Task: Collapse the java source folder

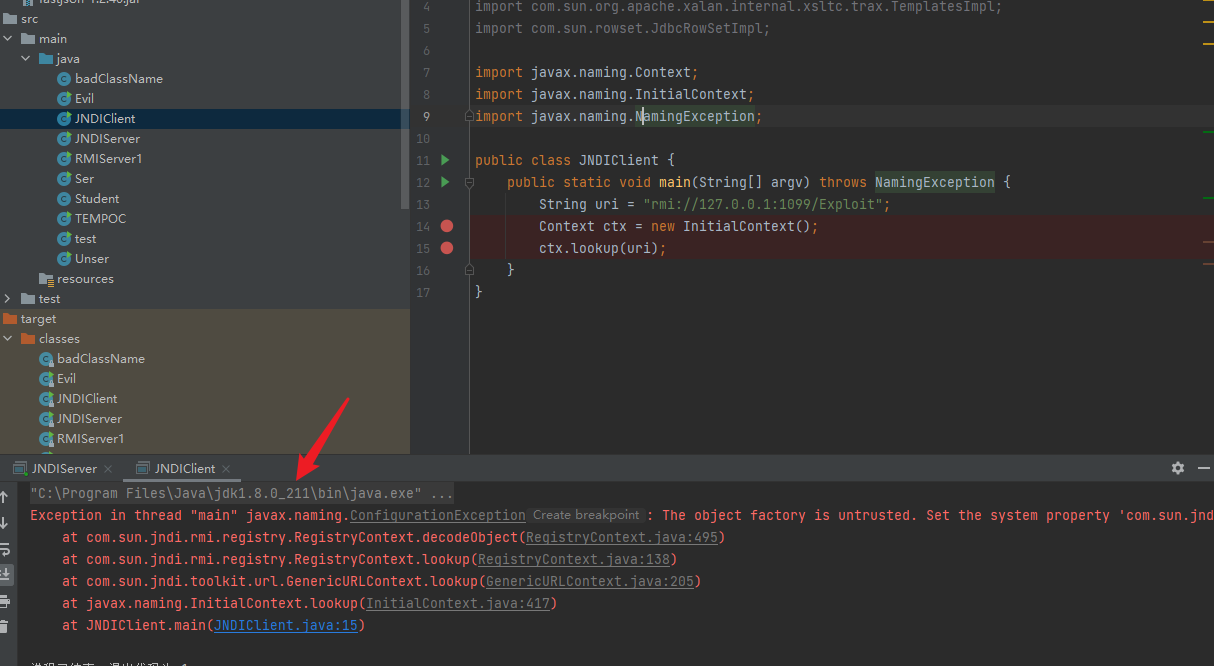Action: coord(26,58)
